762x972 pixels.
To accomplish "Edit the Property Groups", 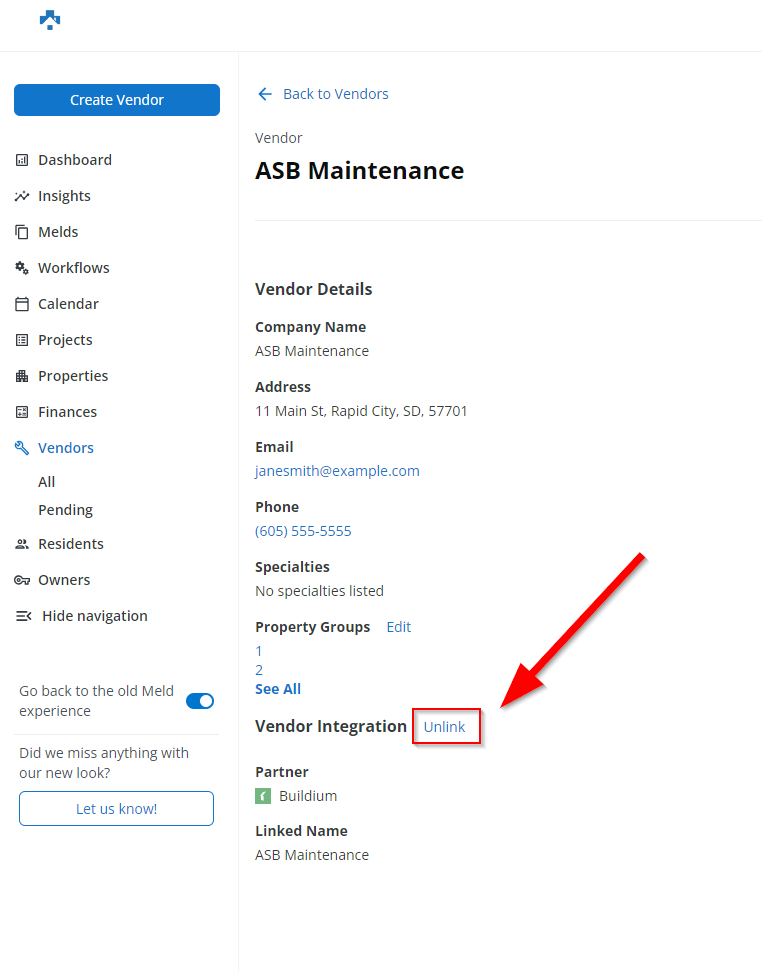I will [x=399, y=627].
